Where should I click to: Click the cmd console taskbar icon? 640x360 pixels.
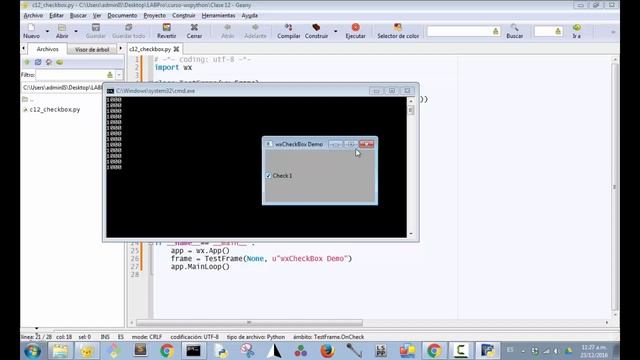193,350
